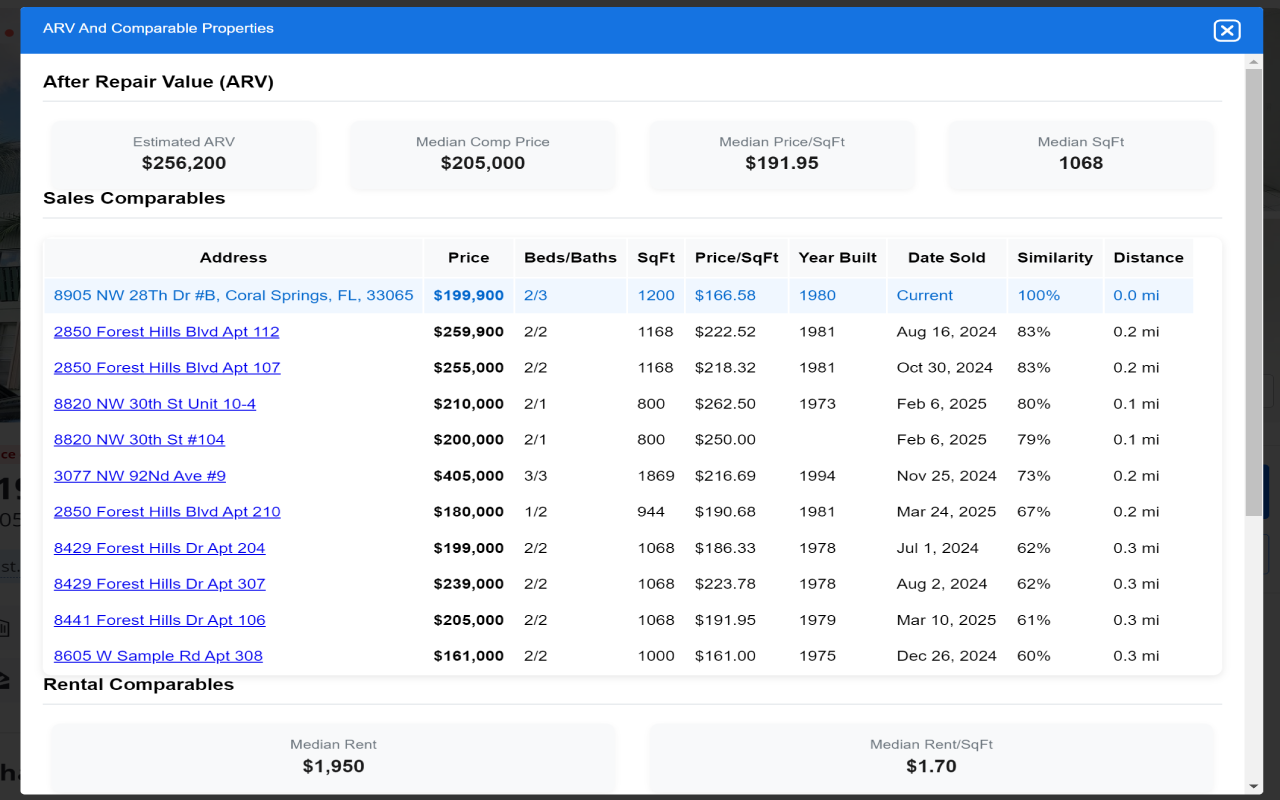This screenshot has height=800, width=1280.
Task: Open listing 2850 Forest Hills Blvd Apt 112
Action: [167, 331]
